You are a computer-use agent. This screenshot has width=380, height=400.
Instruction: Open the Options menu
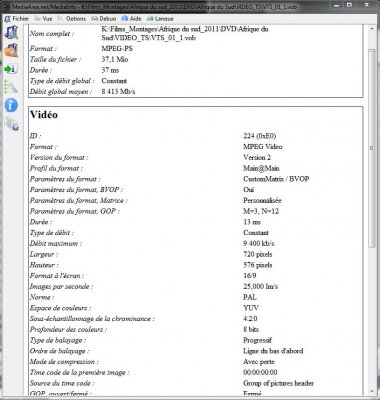point(72,19)
